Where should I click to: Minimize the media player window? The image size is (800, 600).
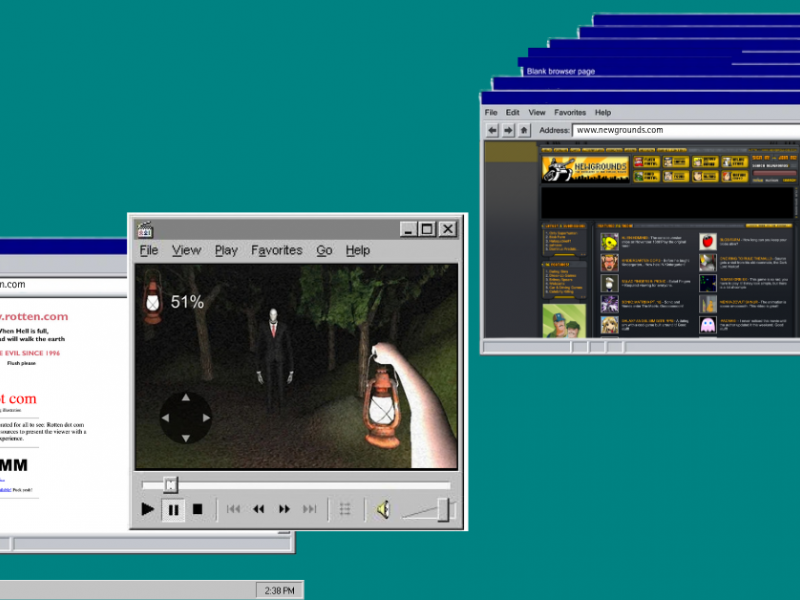408,229
